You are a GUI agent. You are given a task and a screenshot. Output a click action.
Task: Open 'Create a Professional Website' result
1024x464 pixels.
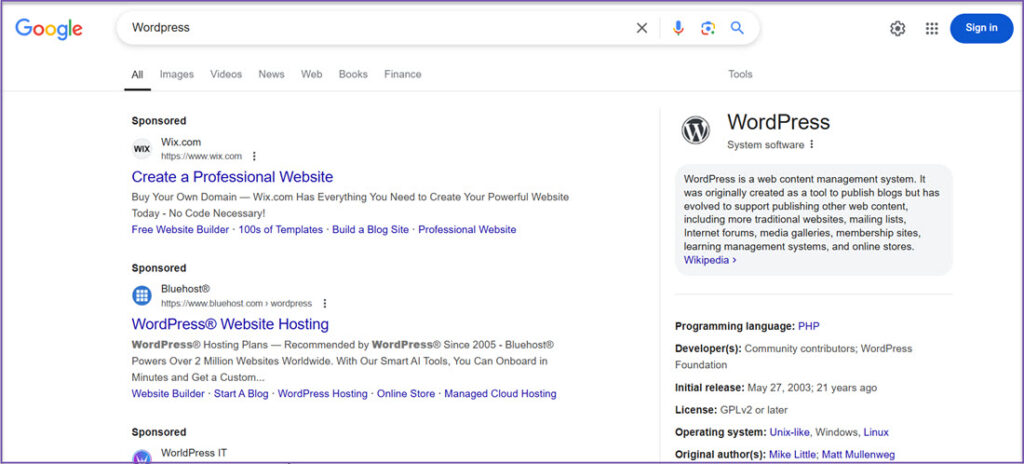[232, 177]
